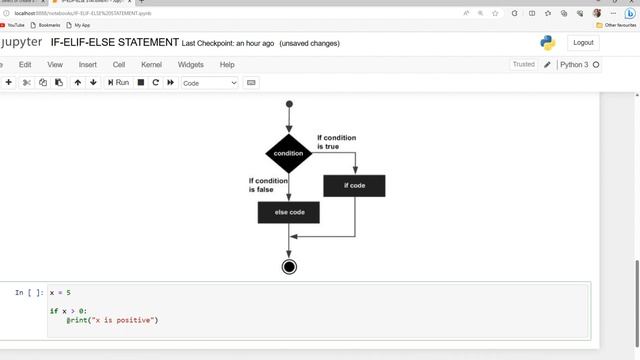
Task: Click the zoom magnifier icon in address bar
Action: click(481, 13)
